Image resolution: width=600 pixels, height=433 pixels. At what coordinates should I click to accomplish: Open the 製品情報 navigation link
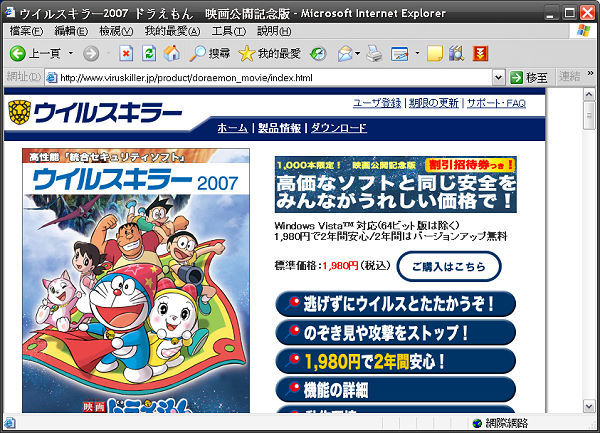point(279,128)
